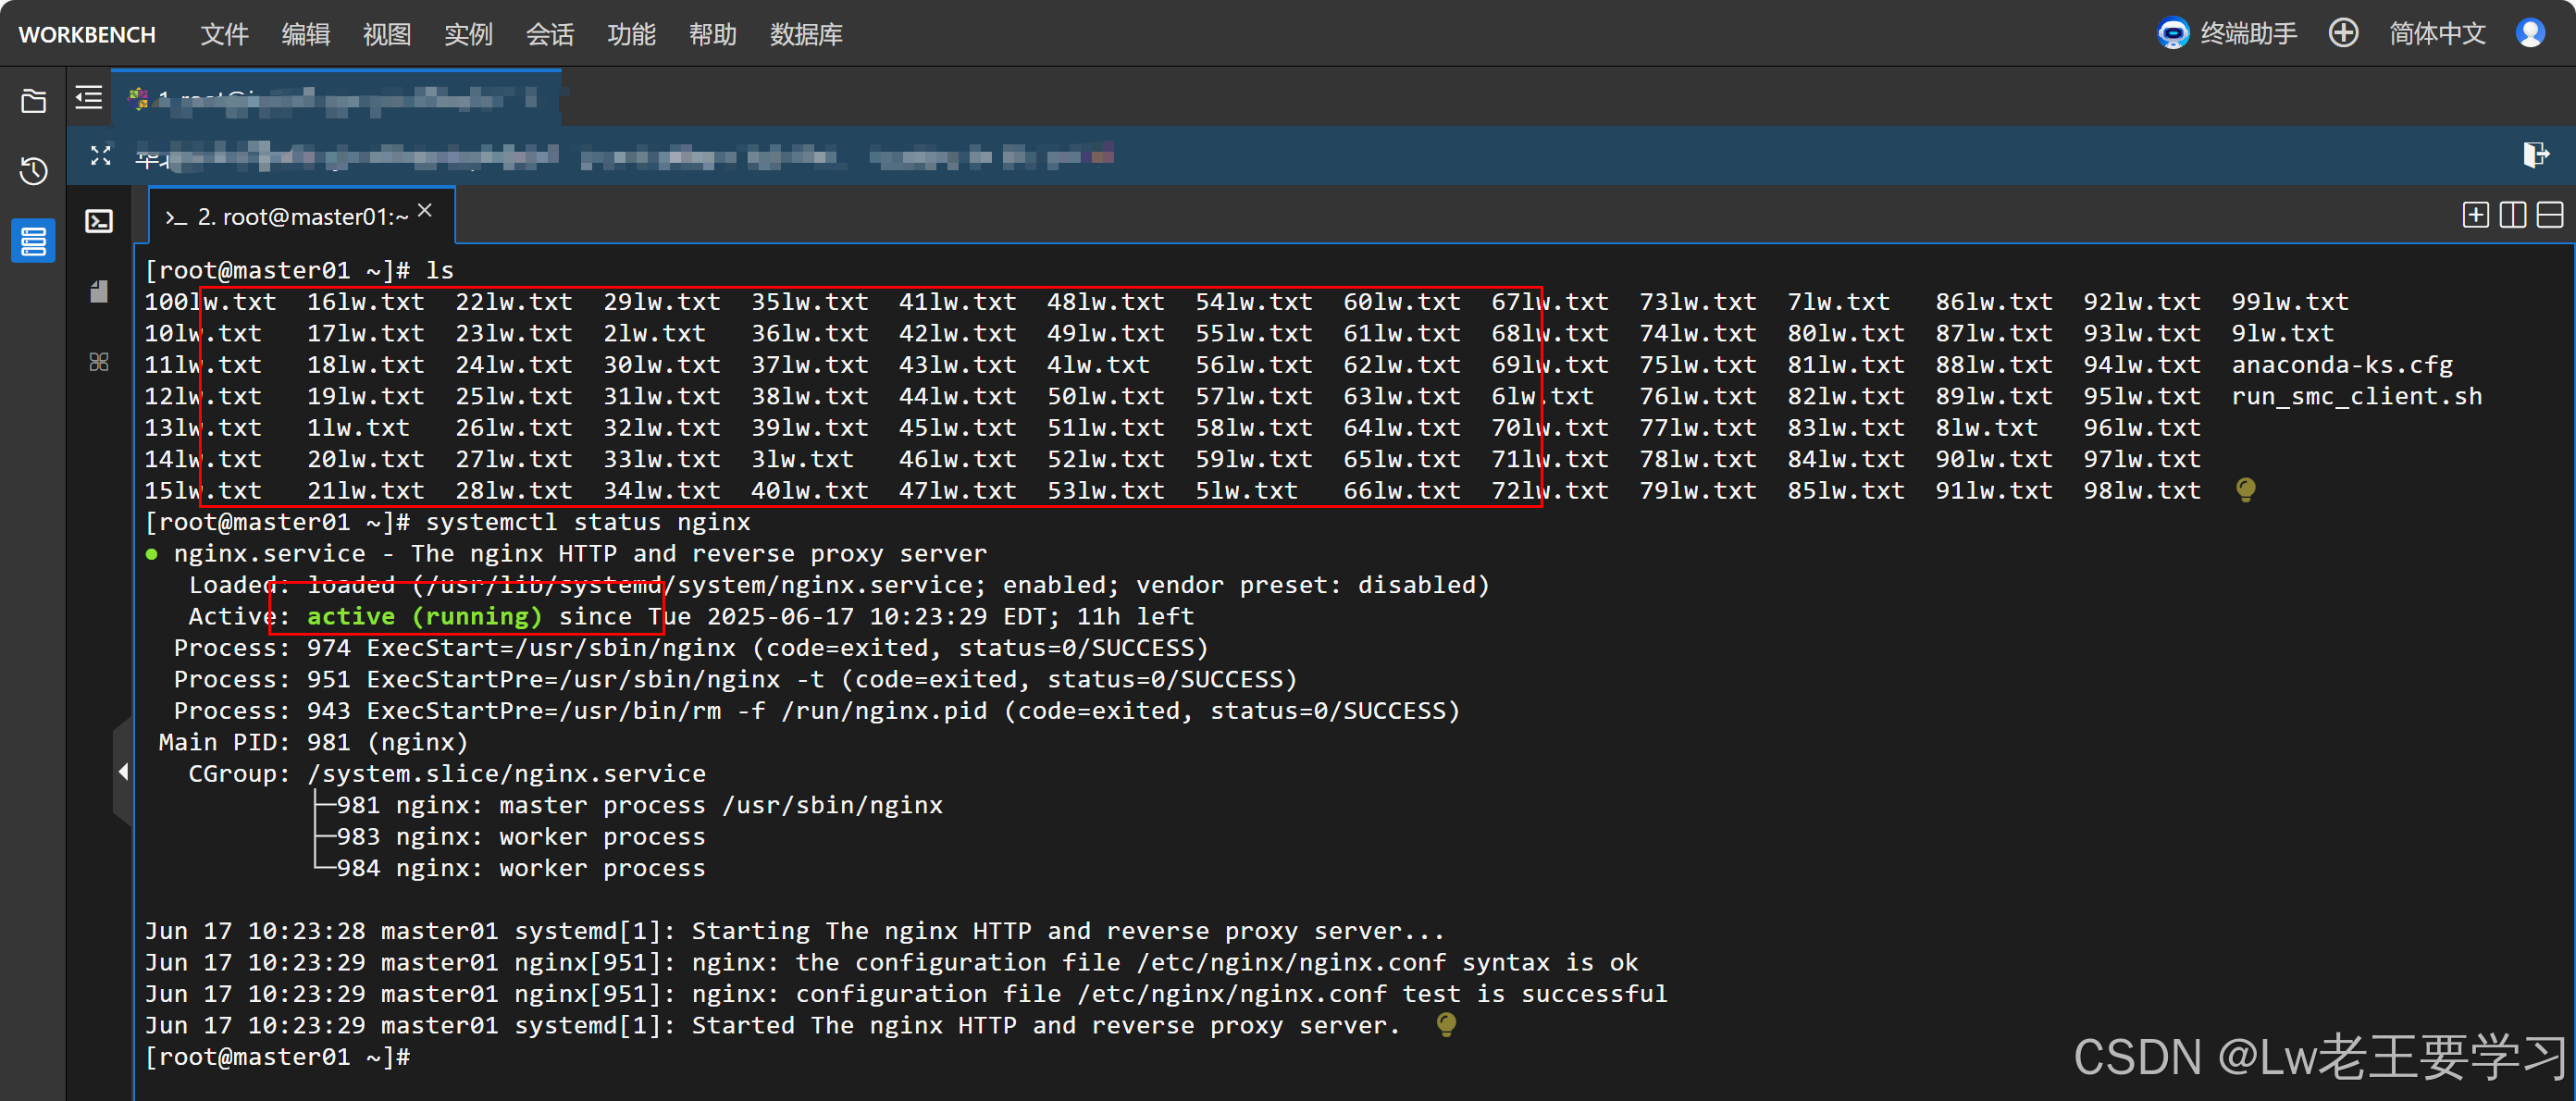The height and width of the screenshot is (1101, 2576).
Task: Select the server list sidebar icon
Action: 33,241
